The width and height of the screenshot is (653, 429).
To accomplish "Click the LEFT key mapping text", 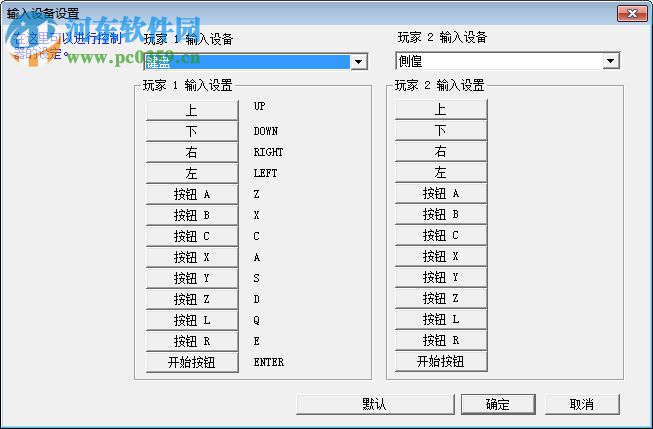I will (x=265, y=173).
